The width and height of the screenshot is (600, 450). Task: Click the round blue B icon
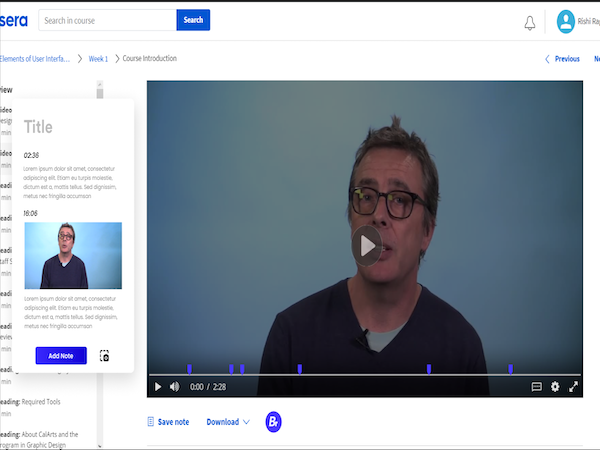point(273,422)
